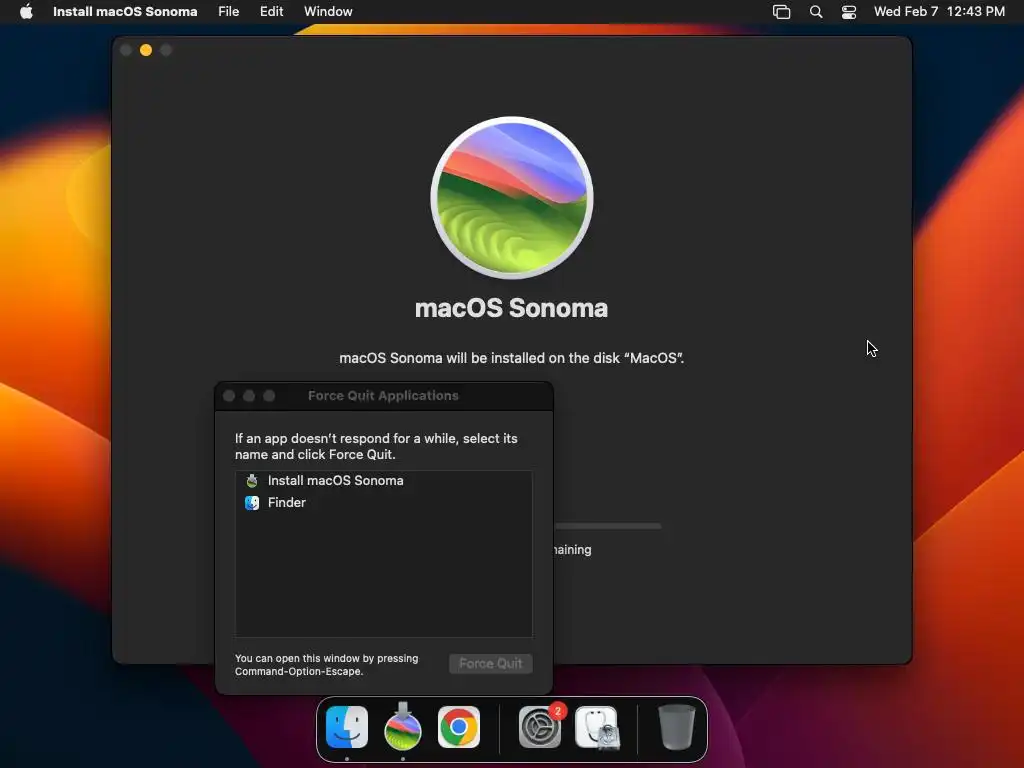Open the Install macOS Sonoma menu
This screenshot has height=768, width=1024.
tap(125, 11)
